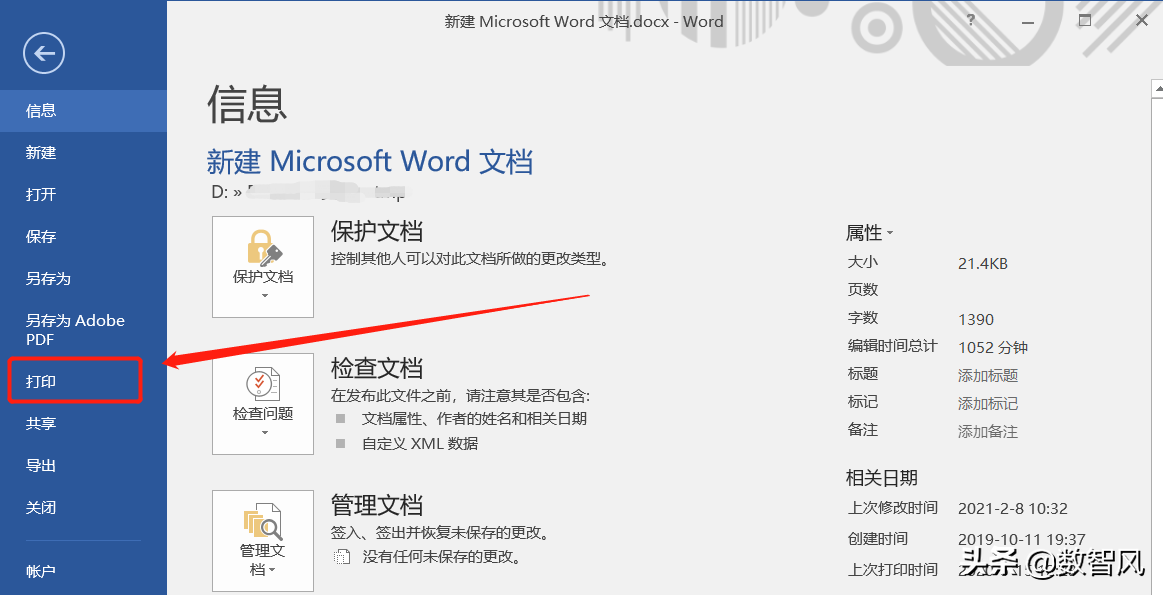Click 添加标题 to add a title
Image resolution: width=1163 pixels, height=595 pixels.
(x=988, y=376)
